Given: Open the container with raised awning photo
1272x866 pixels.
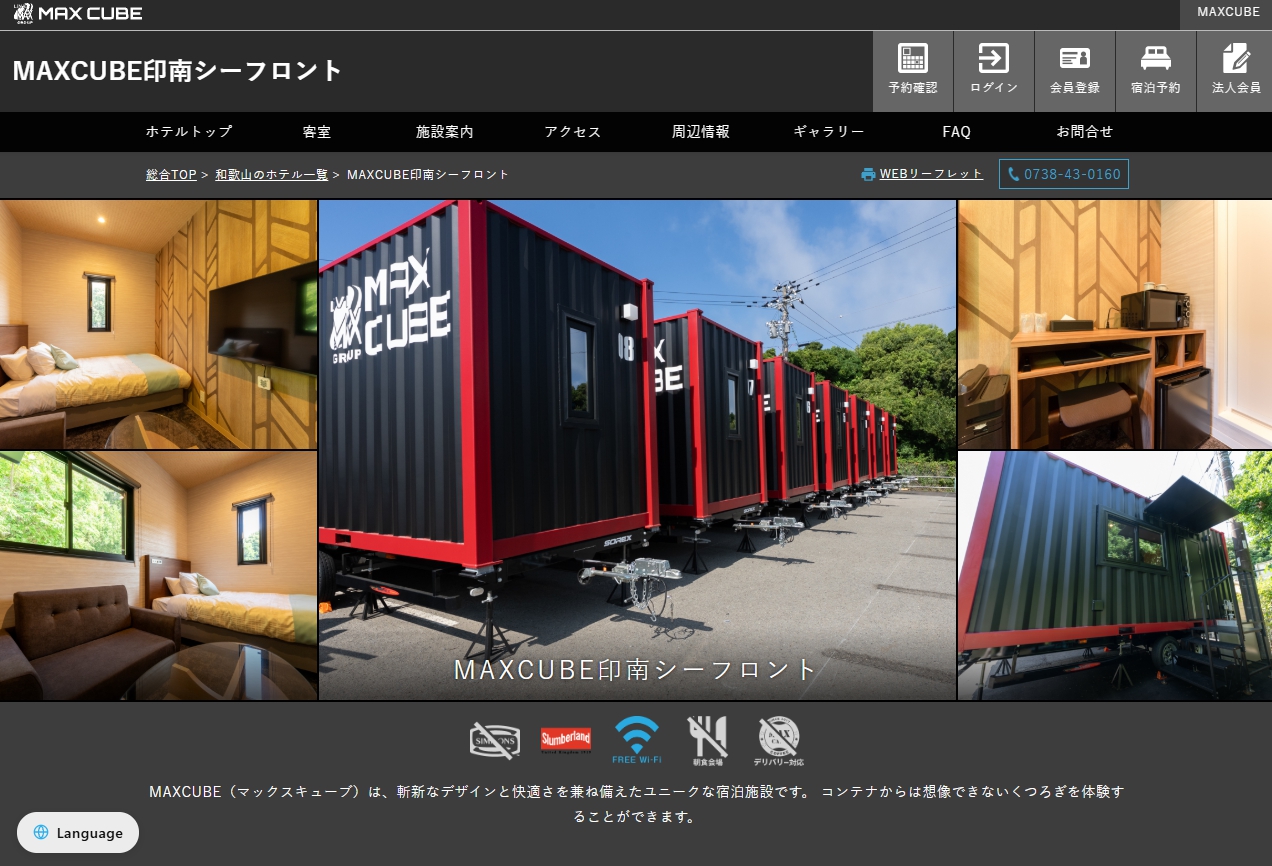Looking at the screenshot, I should (1115, 576).
